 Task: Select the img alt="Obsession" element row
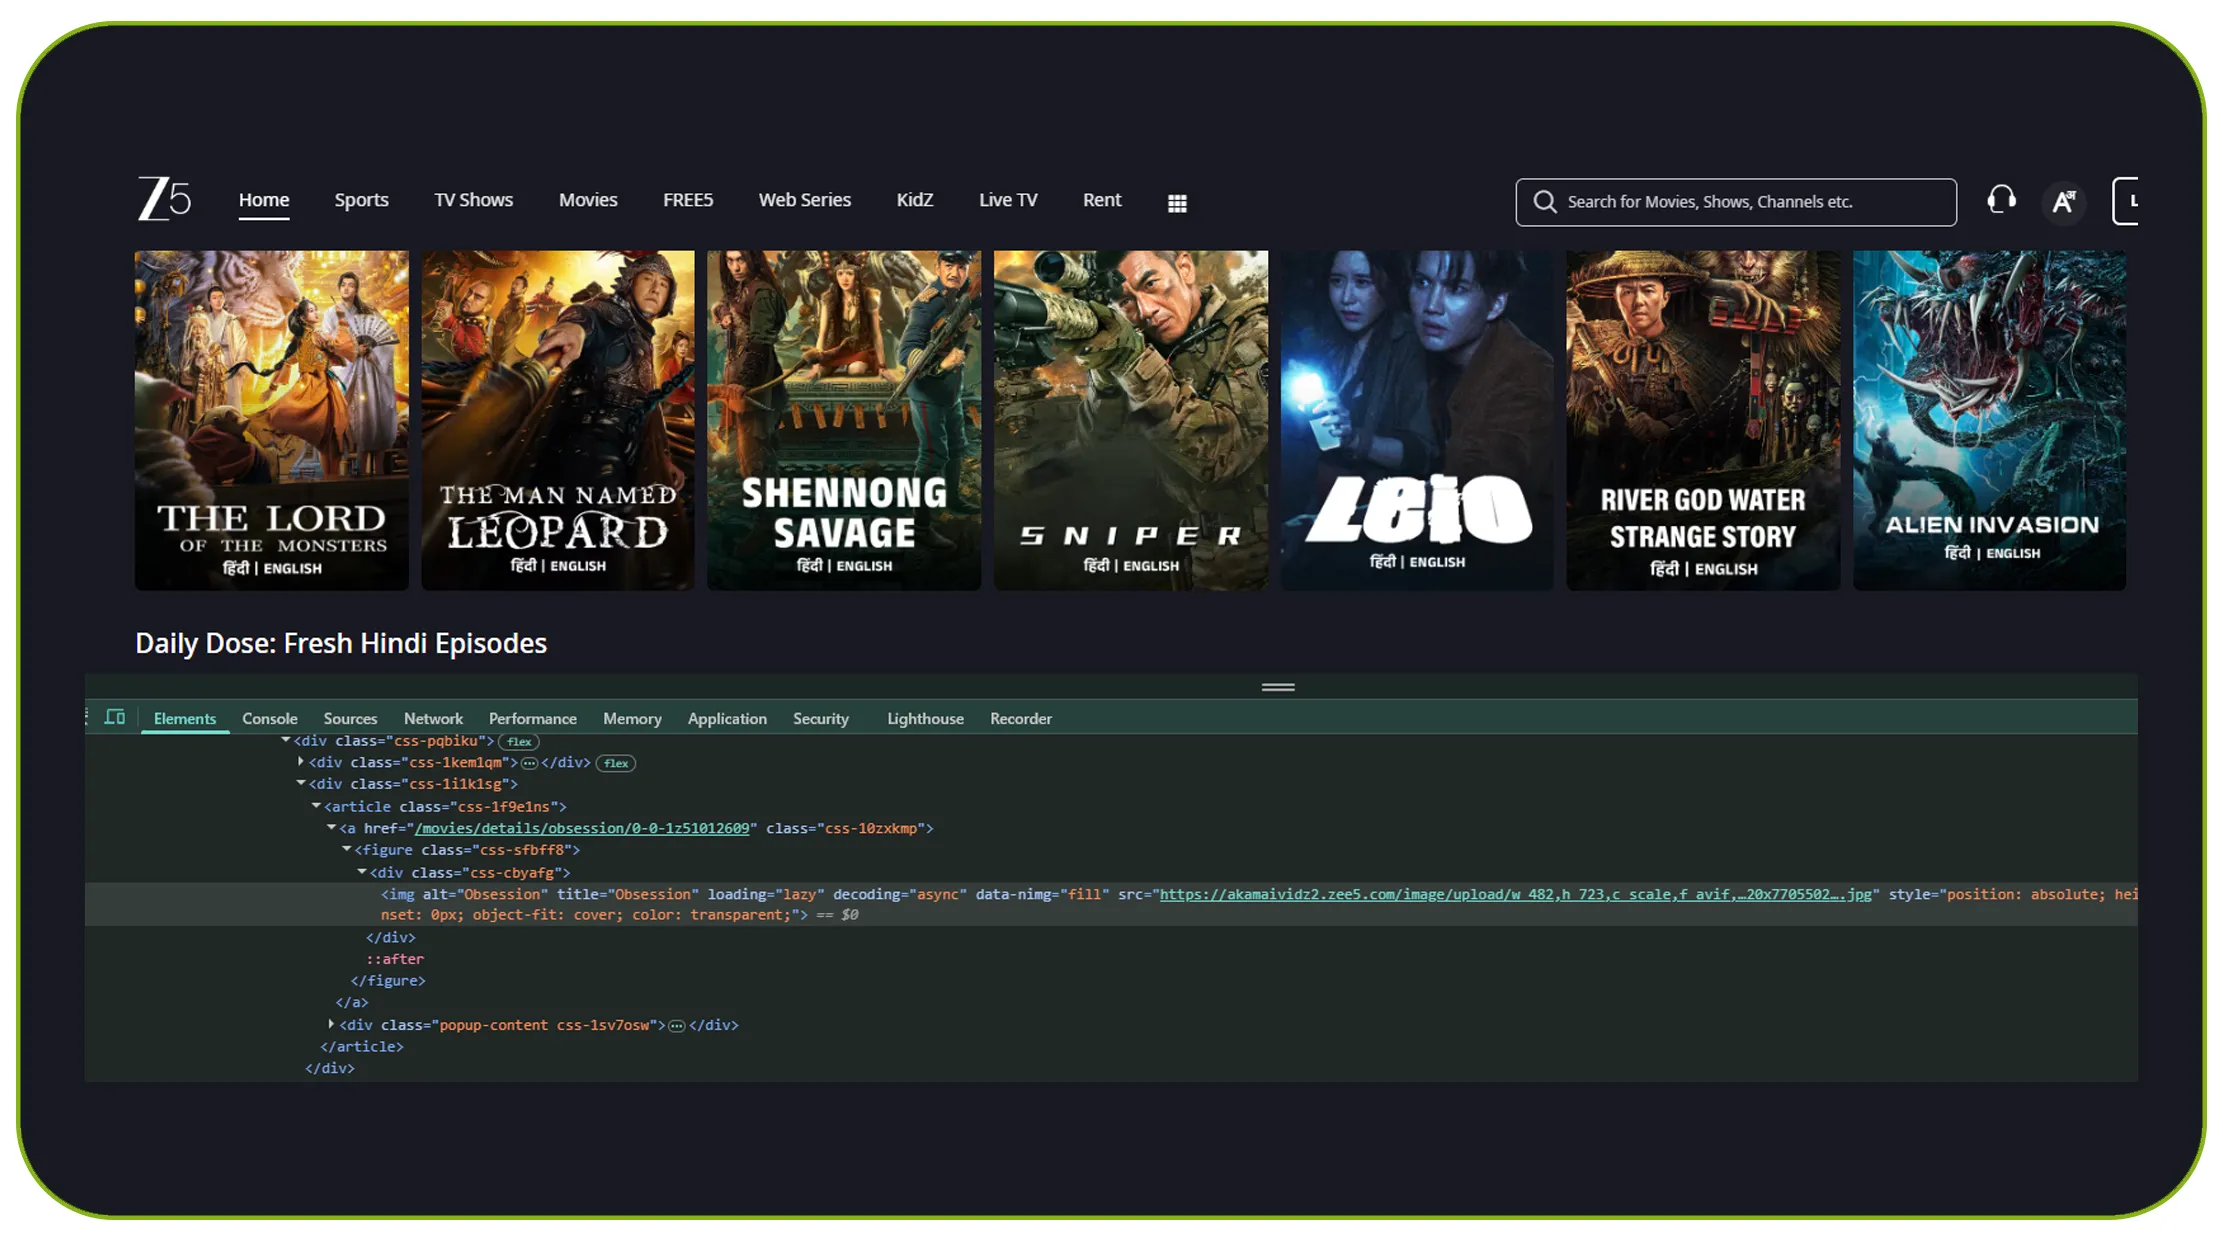pos(1111,904)
